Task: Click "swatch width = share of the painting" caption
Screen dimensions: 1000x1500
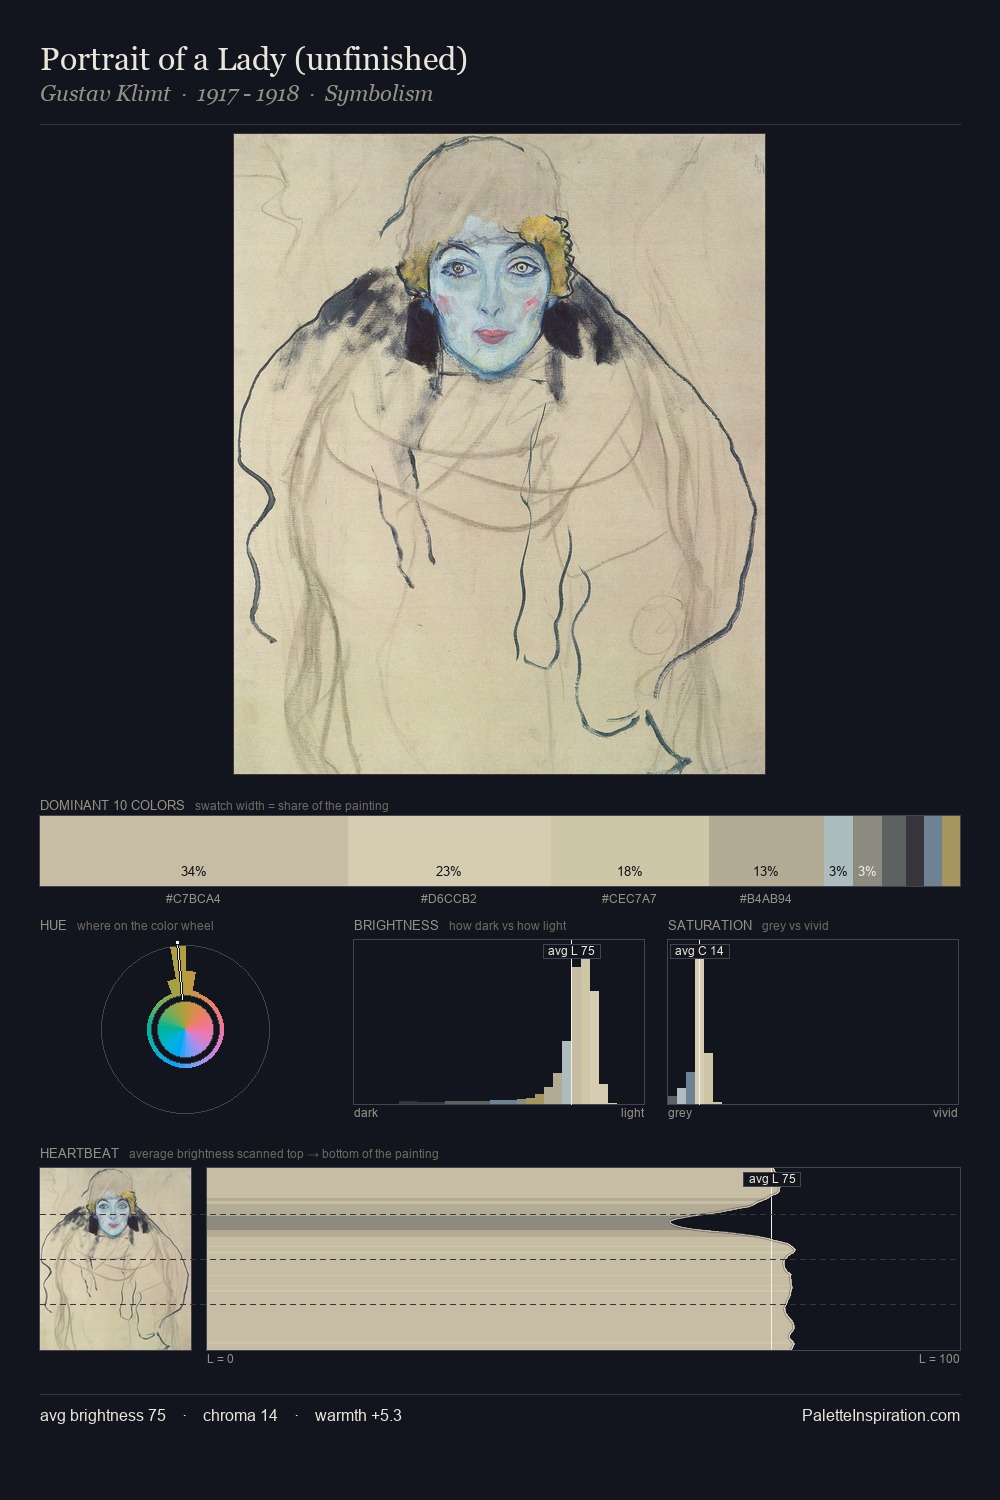Action: pyautogui.click(x=292, y=806)
